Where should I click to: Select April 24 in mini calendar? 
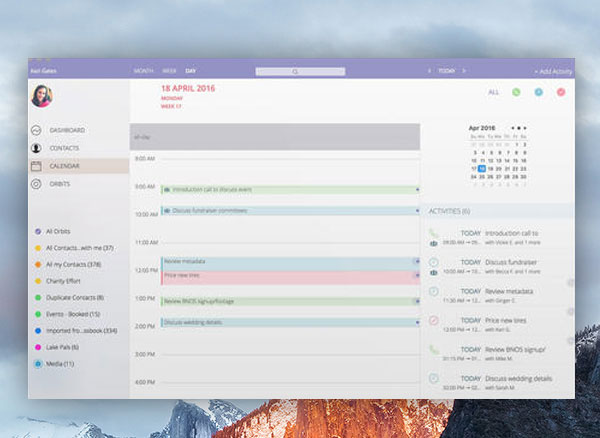point(474,177)
